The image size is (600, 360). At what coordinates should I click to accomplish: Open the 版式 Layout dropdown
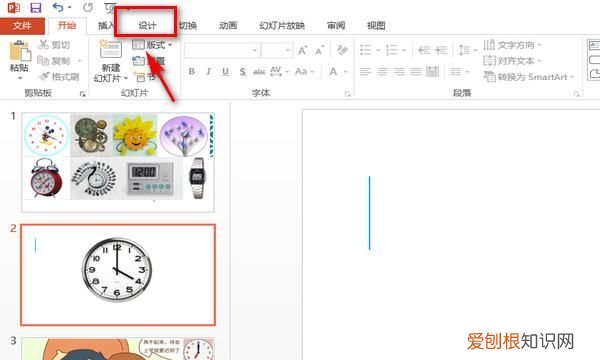pos(152,45)
